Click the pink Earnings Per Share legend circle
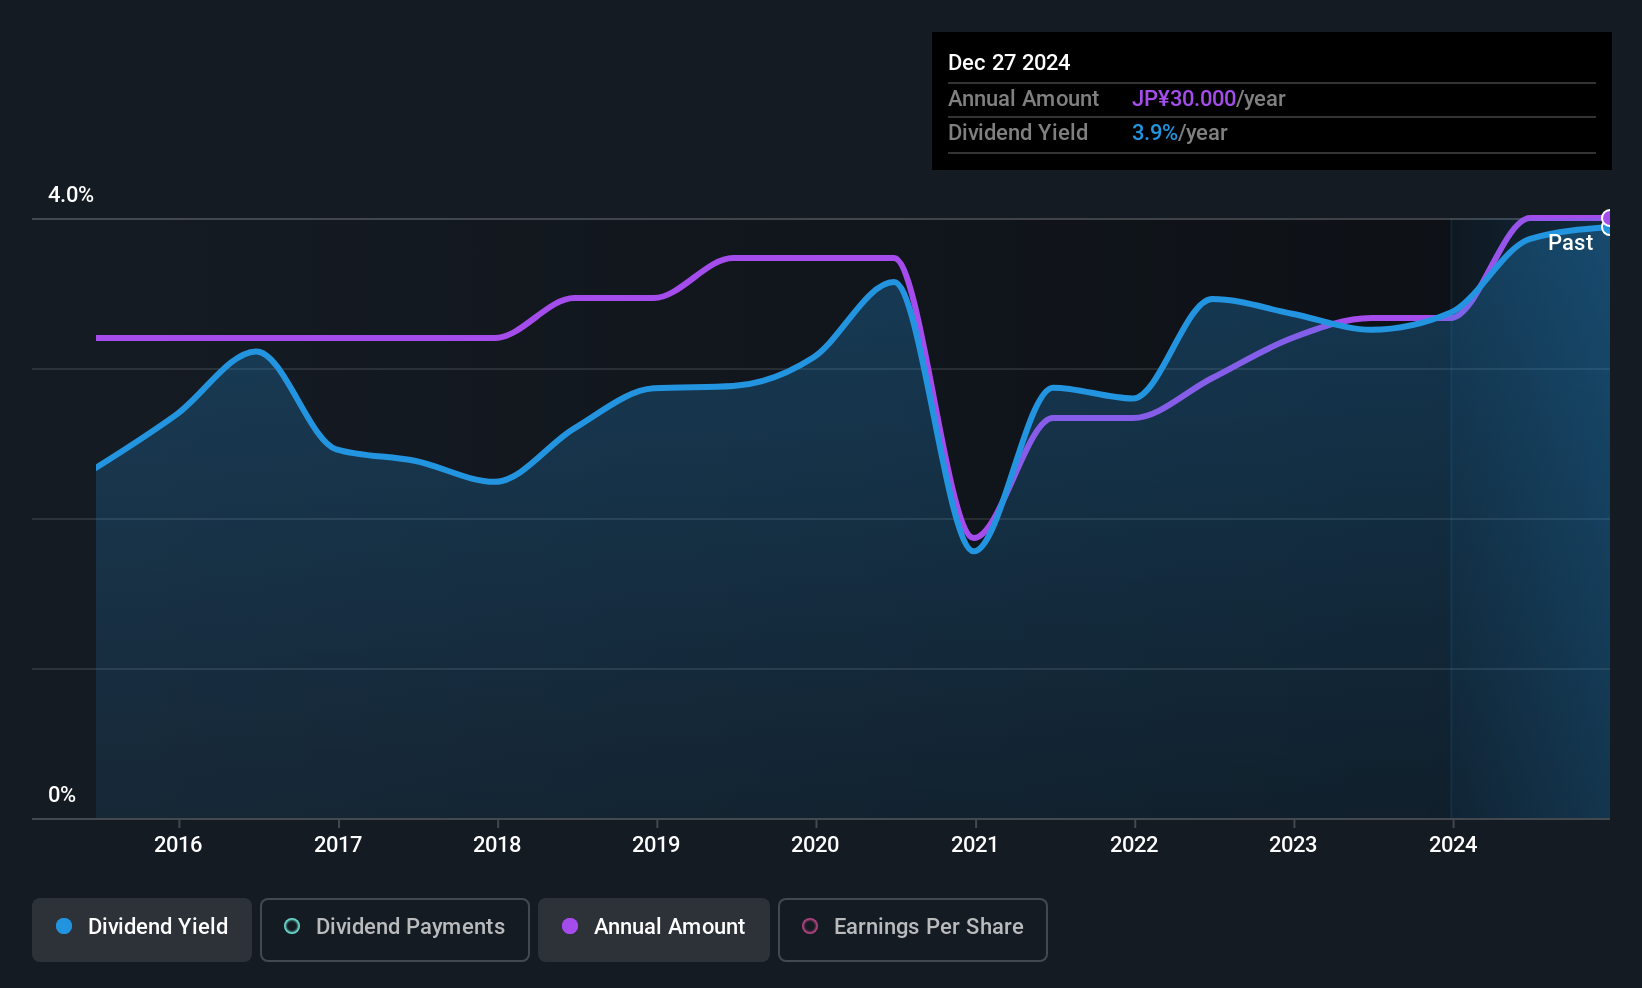Viewport: 1642px width, 988px height. [x=810, y=926]
